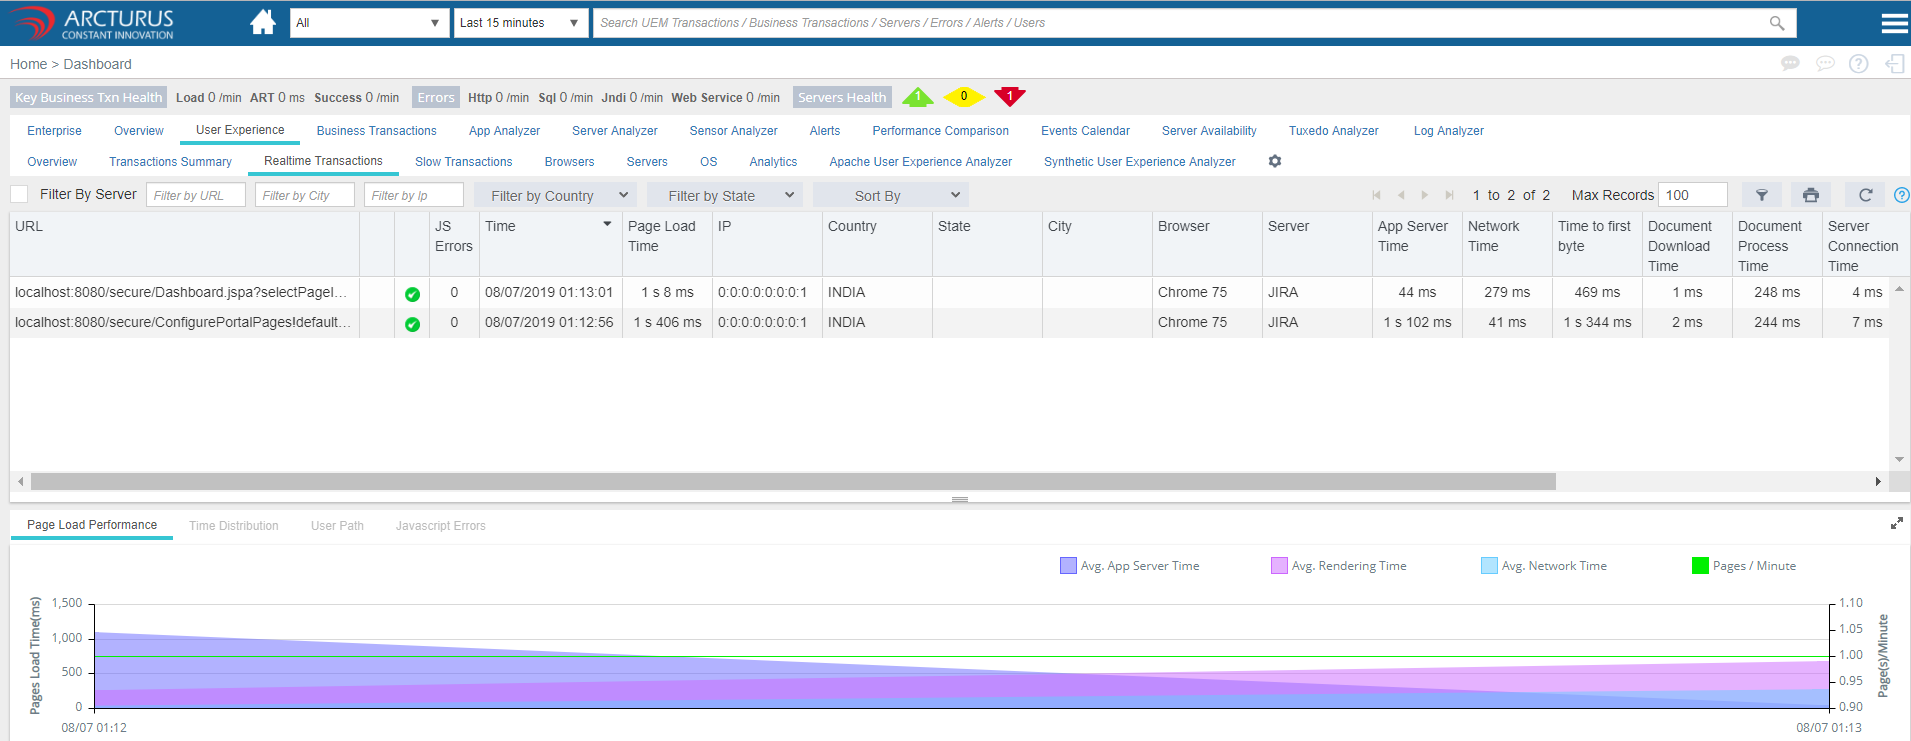This screenshot has height=741, width=1911.
Task: Click the green servers health indicator
Action: tap(917, 97)
